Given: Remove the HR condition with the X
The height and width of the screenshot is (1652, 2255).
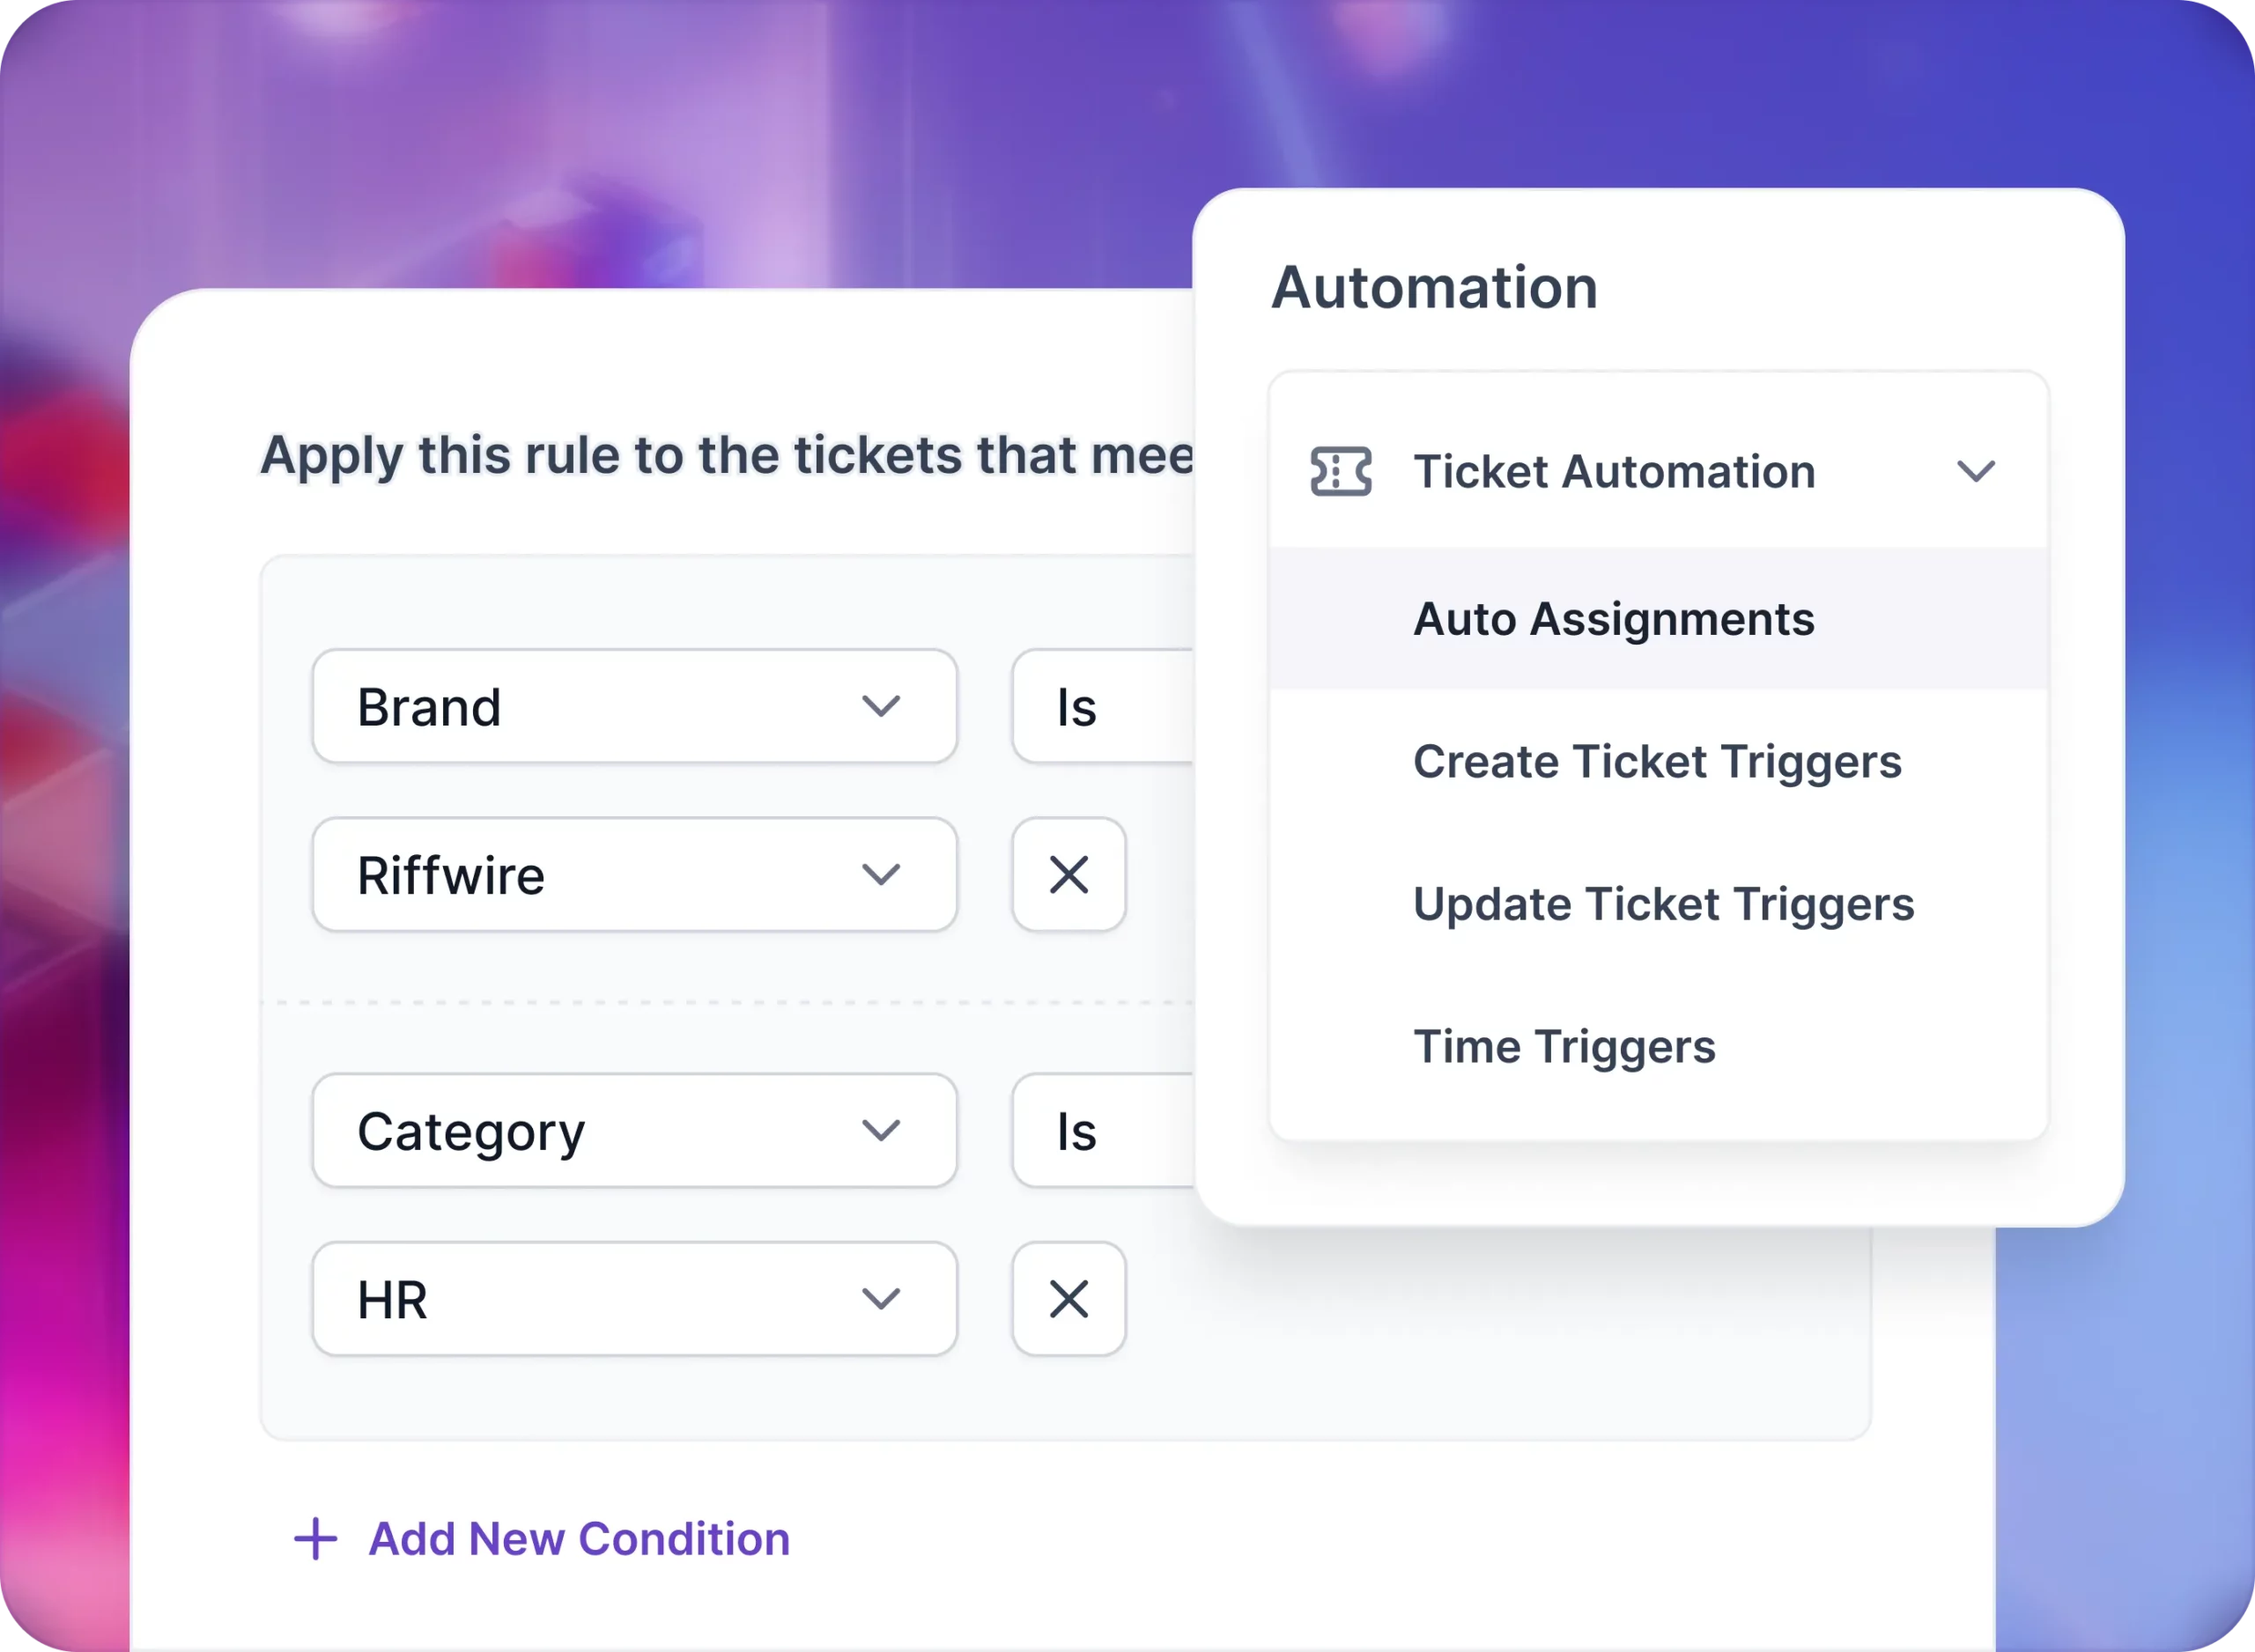Looking at the screenshot, I should coord(1068,1299).
